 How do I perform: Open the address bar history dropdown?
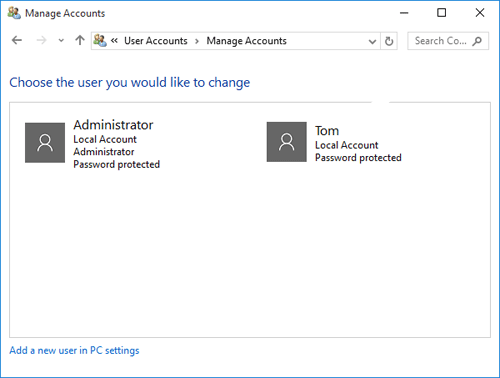[x=372, y=41]
